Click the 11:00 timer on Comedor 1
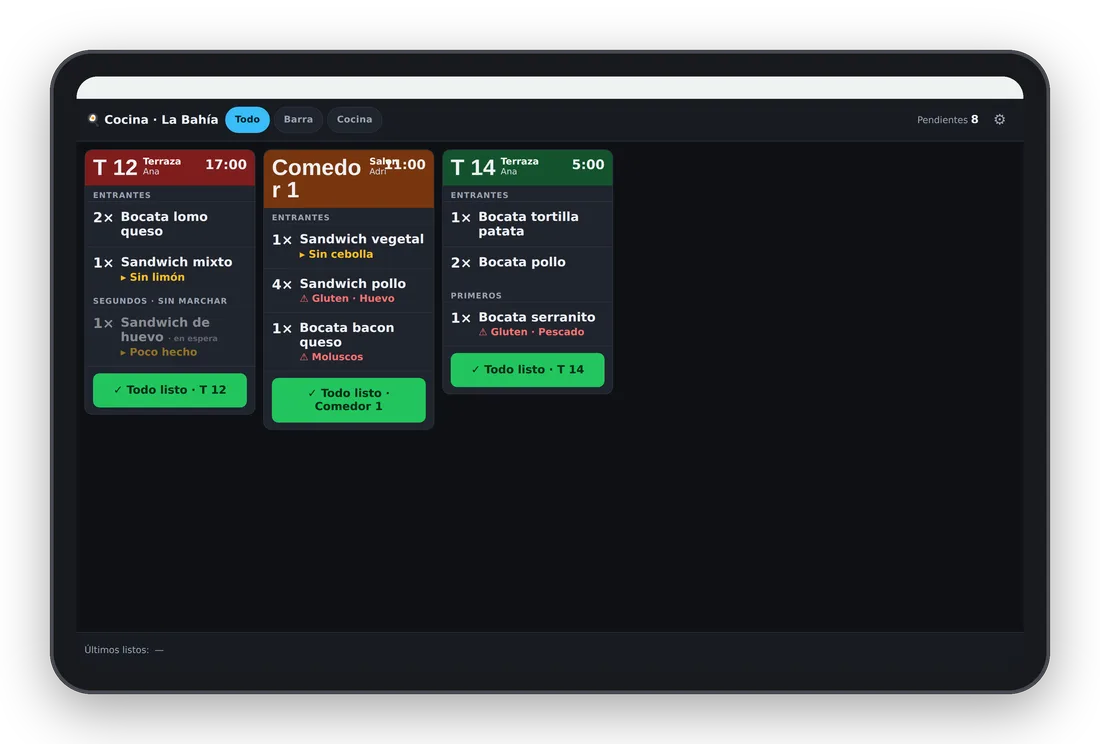 coord(405,165)
